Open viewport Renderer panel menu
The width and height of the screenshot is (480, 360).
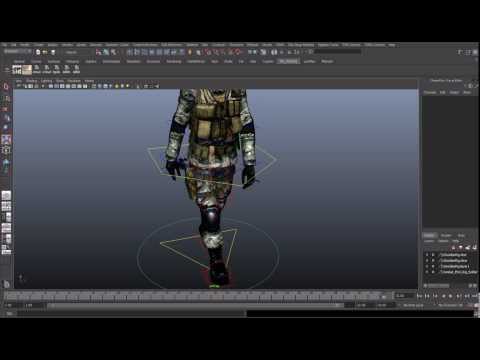(74, 81)
